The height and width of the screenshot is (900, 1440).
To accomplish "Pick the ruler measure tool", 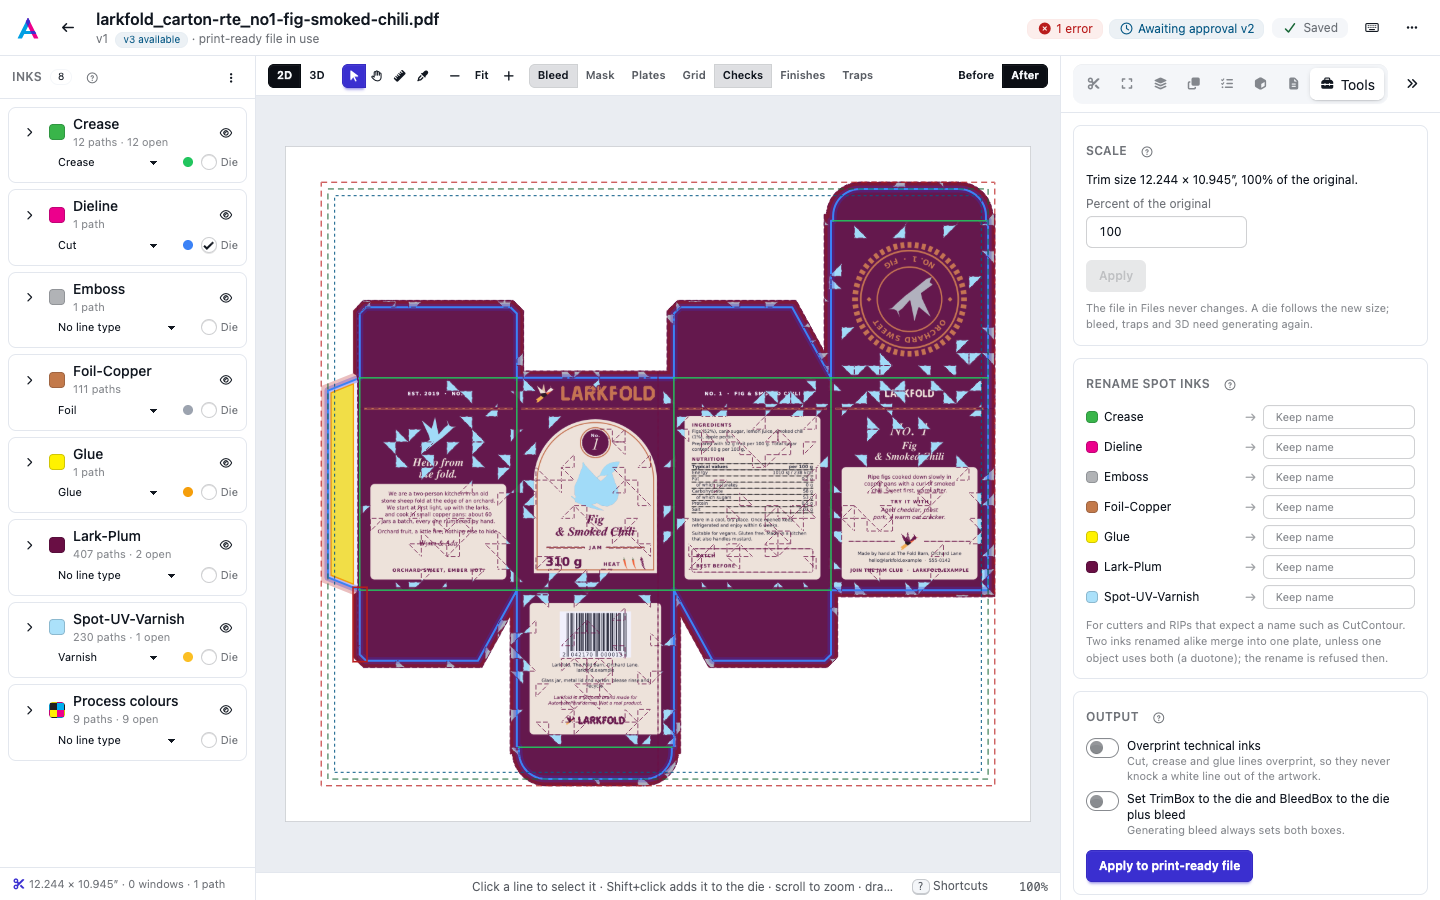I will point(400,76).
